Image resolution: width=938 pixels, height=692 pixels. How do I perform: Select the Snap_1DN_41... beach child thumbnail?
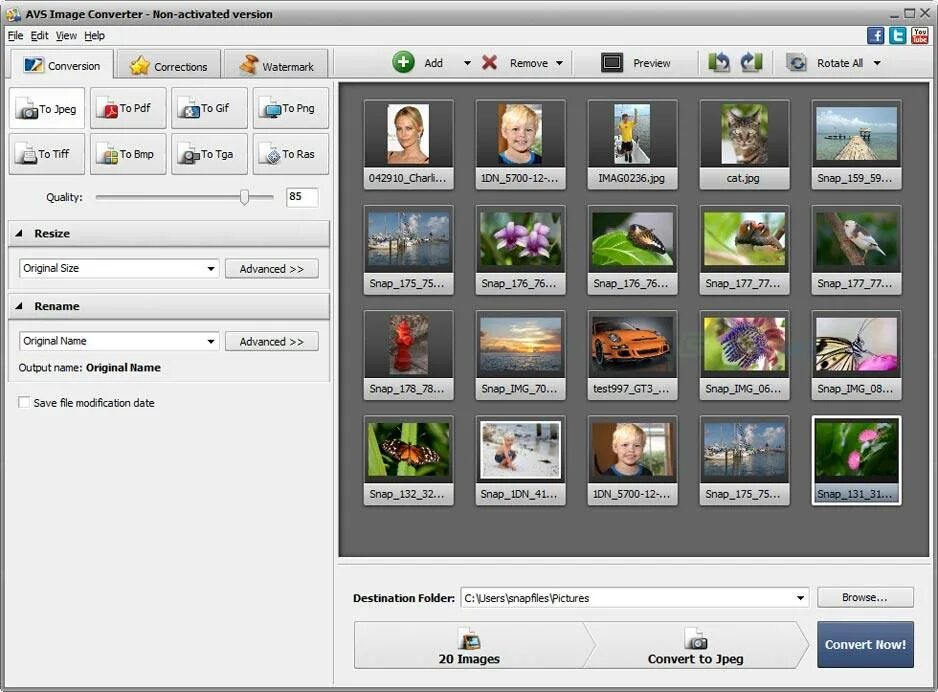coord(520,461)
